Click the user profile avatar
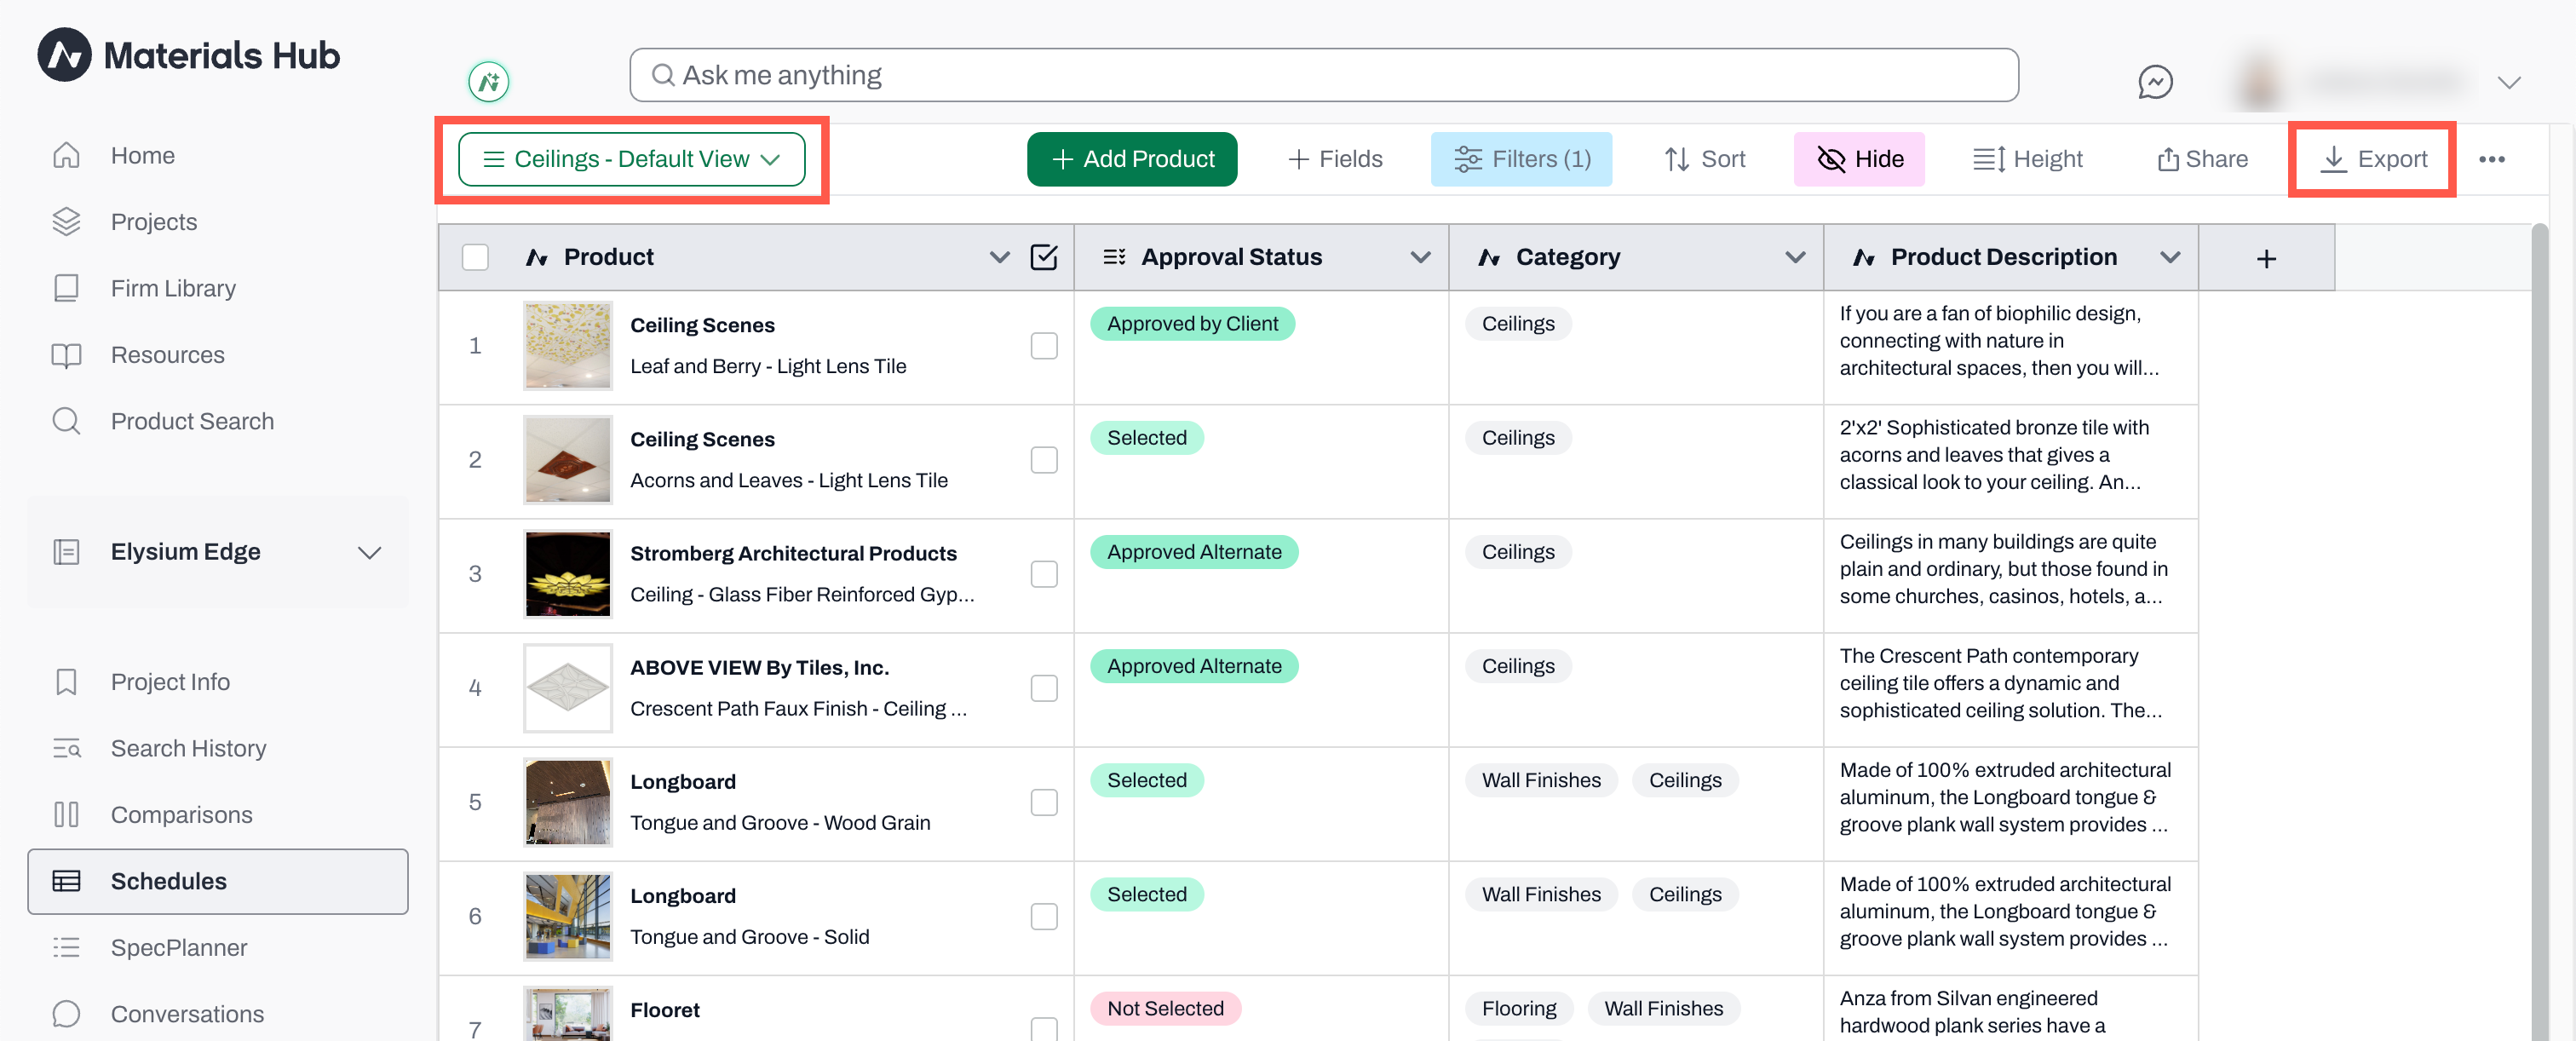 2258,81
